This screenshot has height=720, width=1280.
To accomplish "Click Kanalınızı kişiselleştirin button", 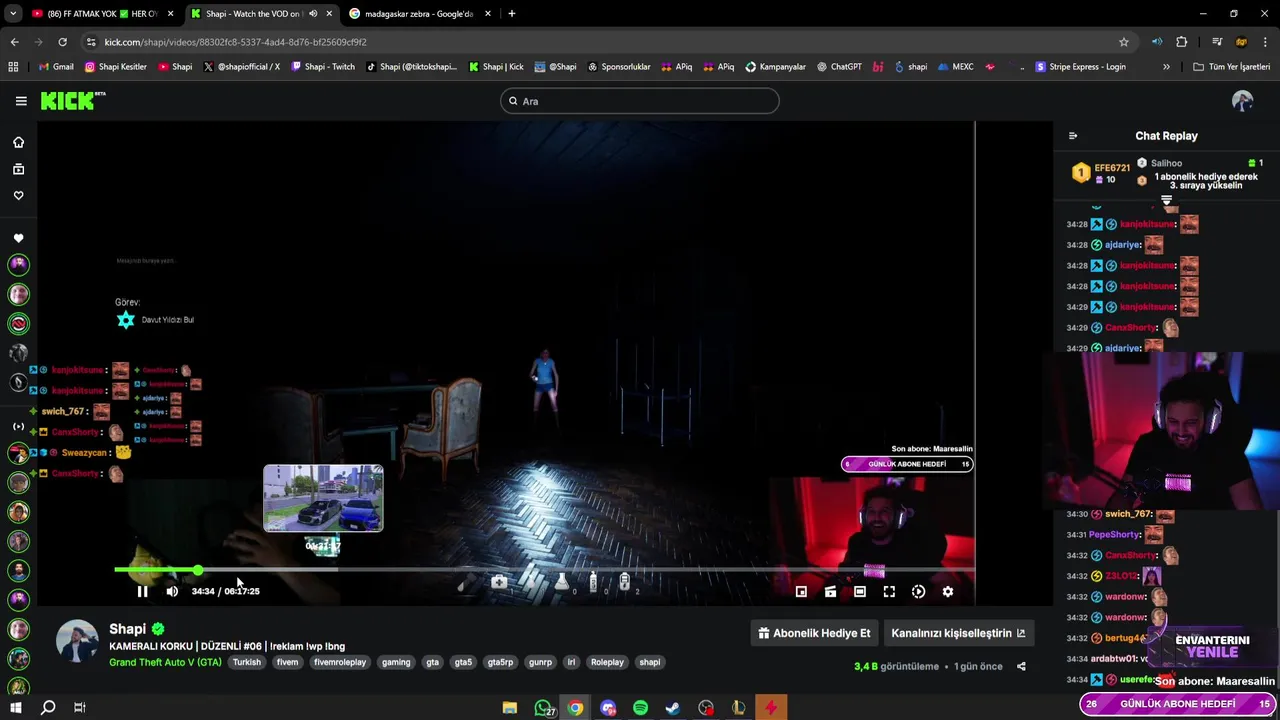I will click(x=958, y=633).
